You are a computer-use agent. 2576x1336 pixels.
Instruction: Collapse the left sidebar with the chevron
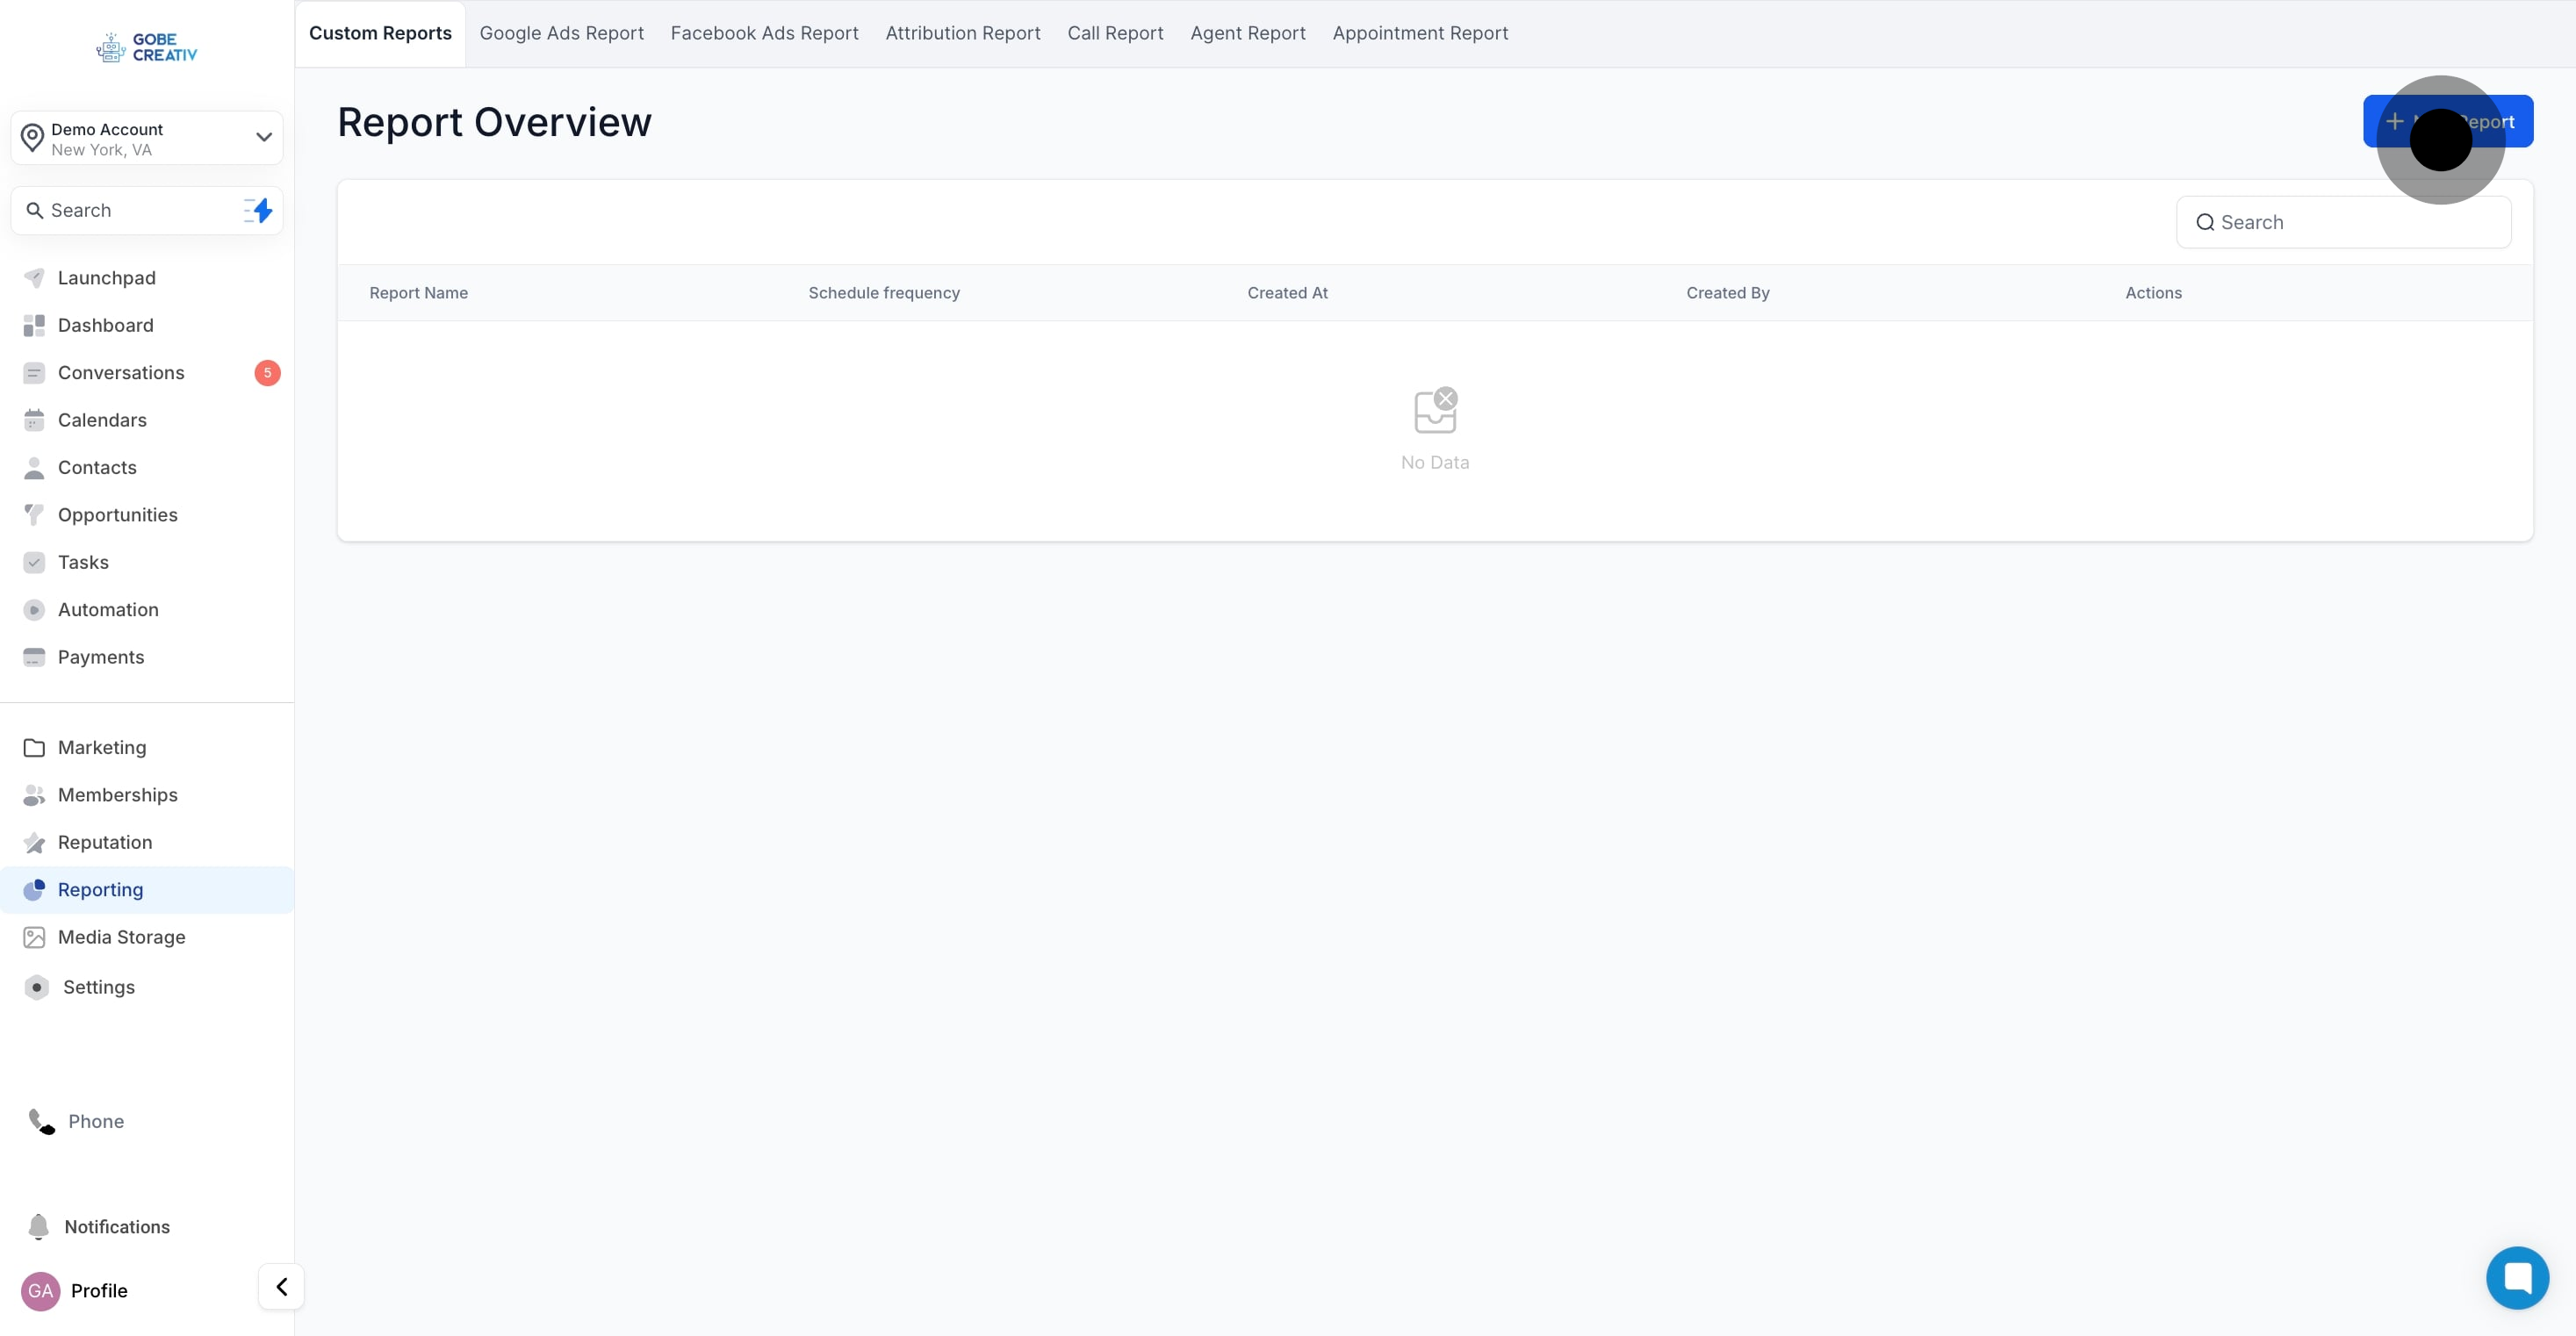280,1286
